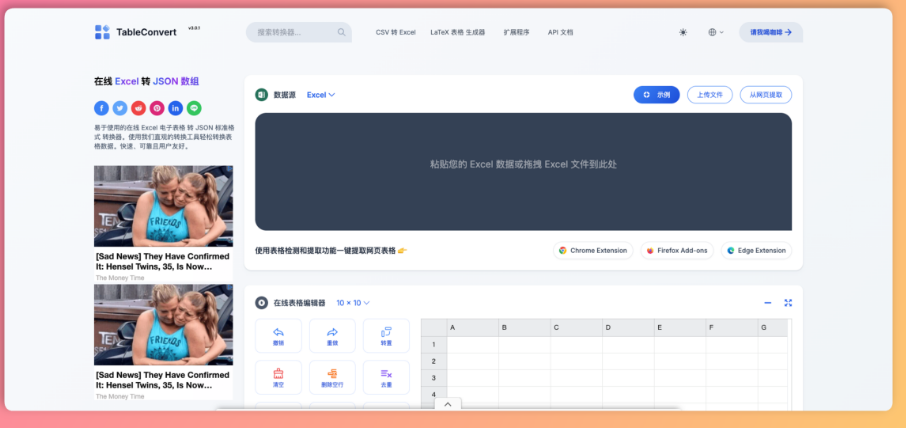Share the page on Pinterest
Viewport: 906px width, 428px height.
[157, 108]
